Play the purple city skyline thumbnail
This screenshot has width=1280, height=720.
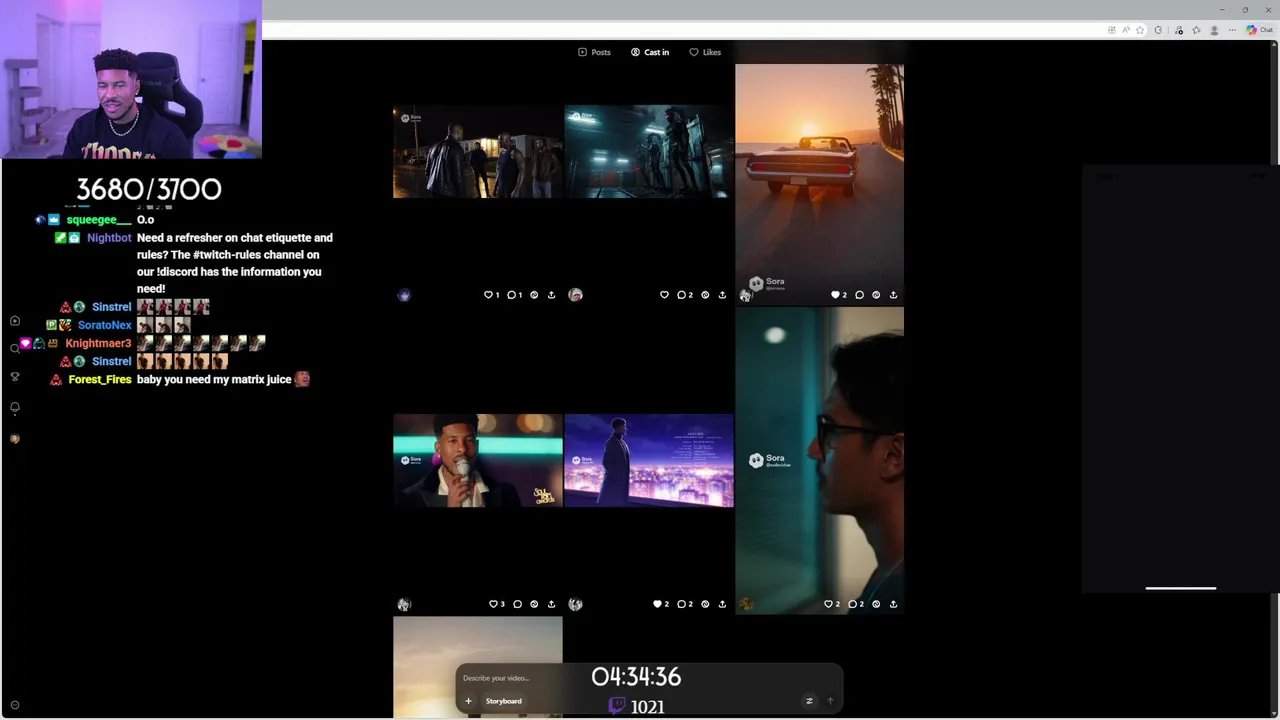coord(649,460)
